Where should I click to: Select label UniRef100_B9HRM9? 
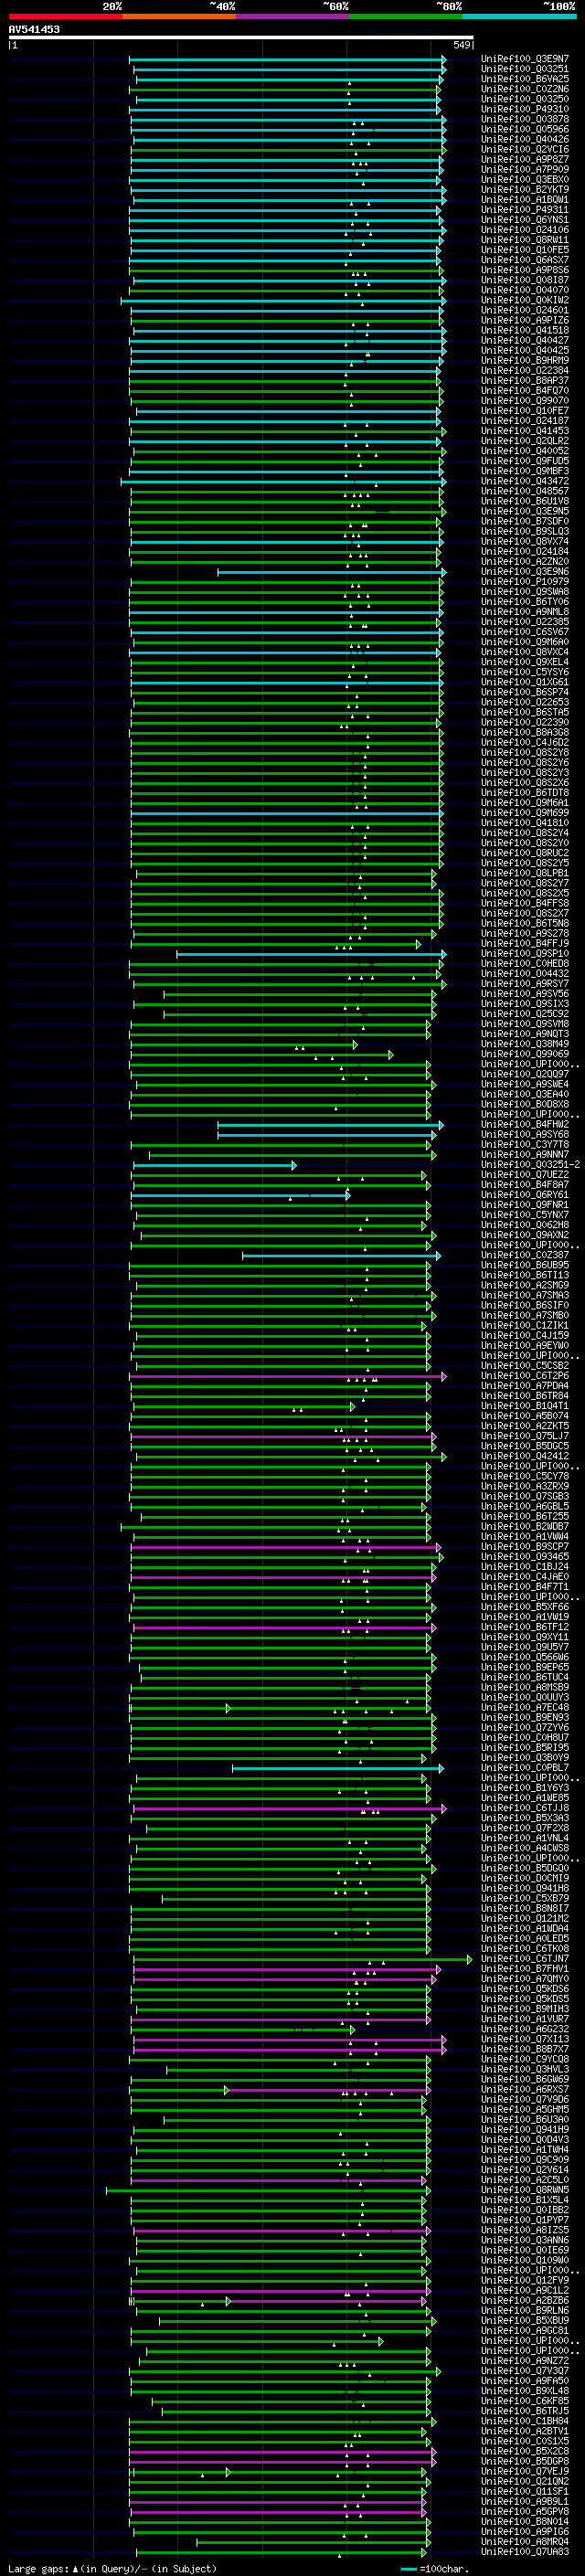coord(525,360)
